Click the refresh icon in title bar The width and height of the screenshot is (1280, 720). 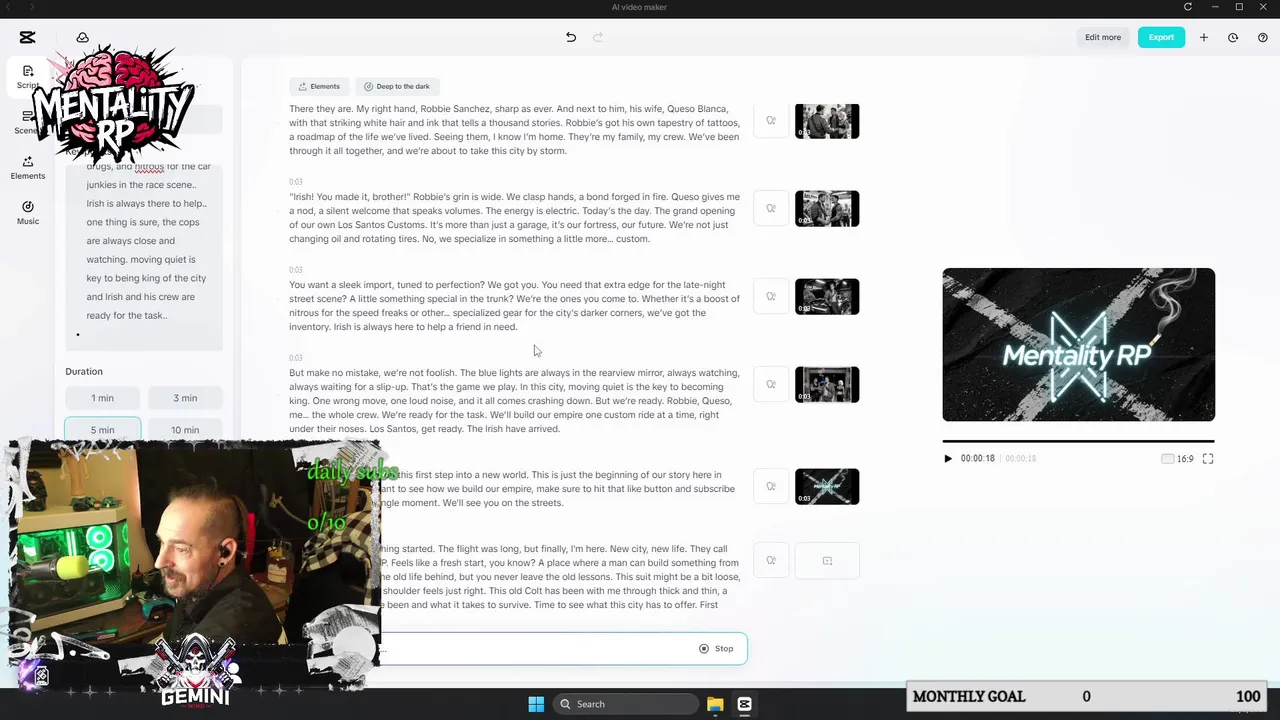pos(1188,7)
